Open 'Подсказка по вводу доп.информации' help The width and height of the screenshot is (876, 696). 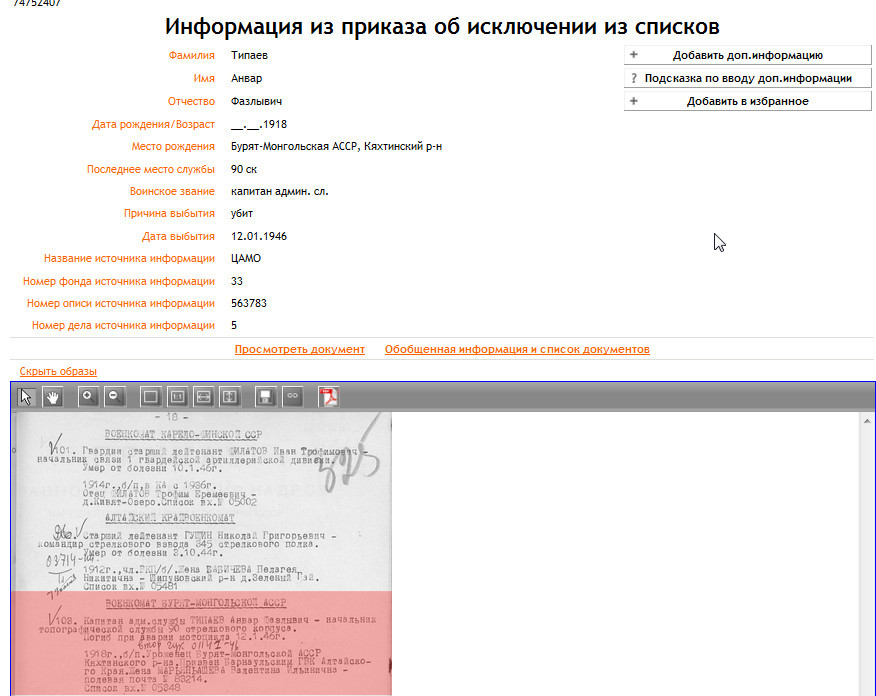(x=747, y=78)
